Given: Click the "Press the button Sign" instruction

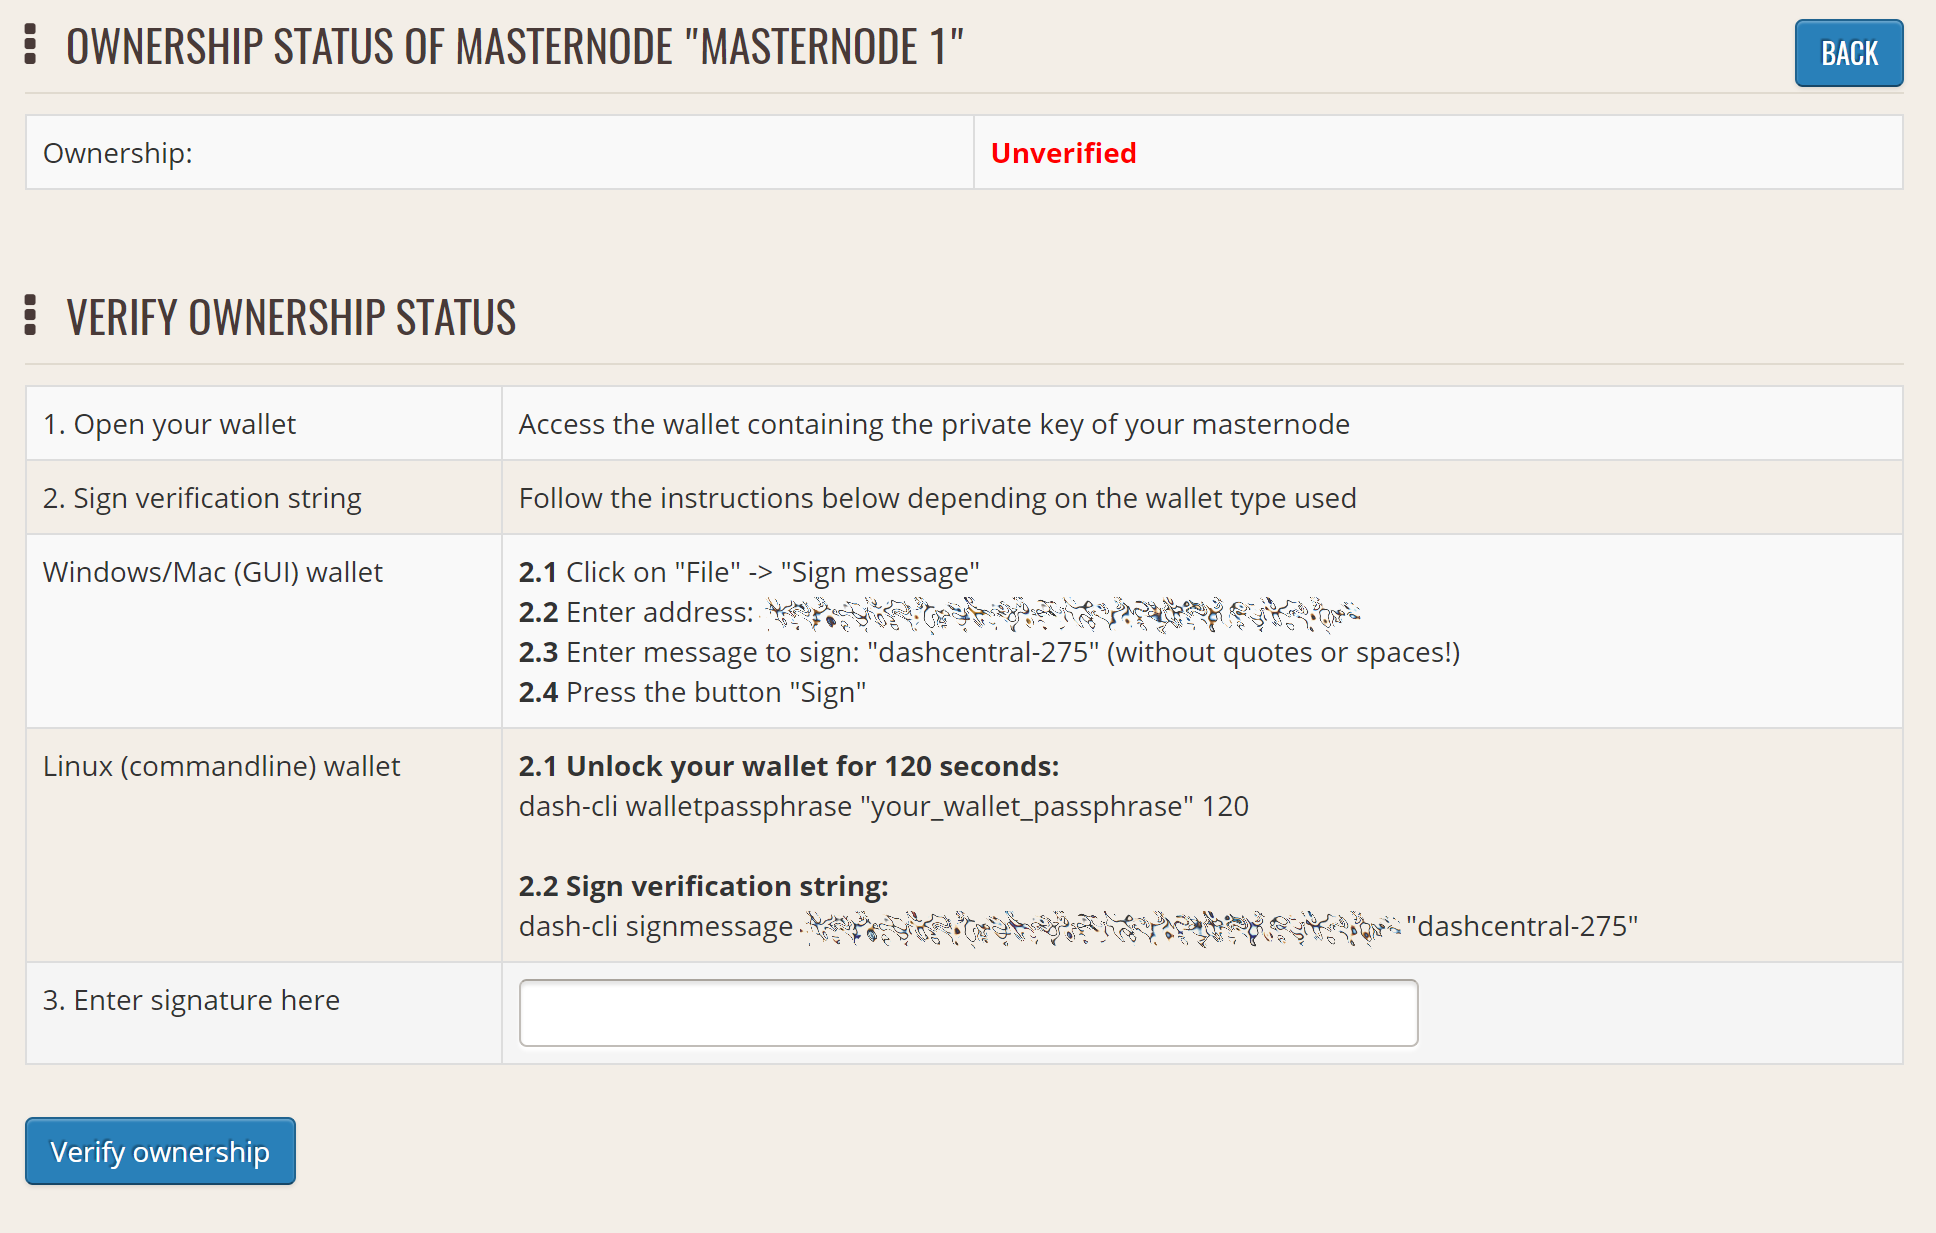Looking at the screenshot, I should [x=692, y=692].
